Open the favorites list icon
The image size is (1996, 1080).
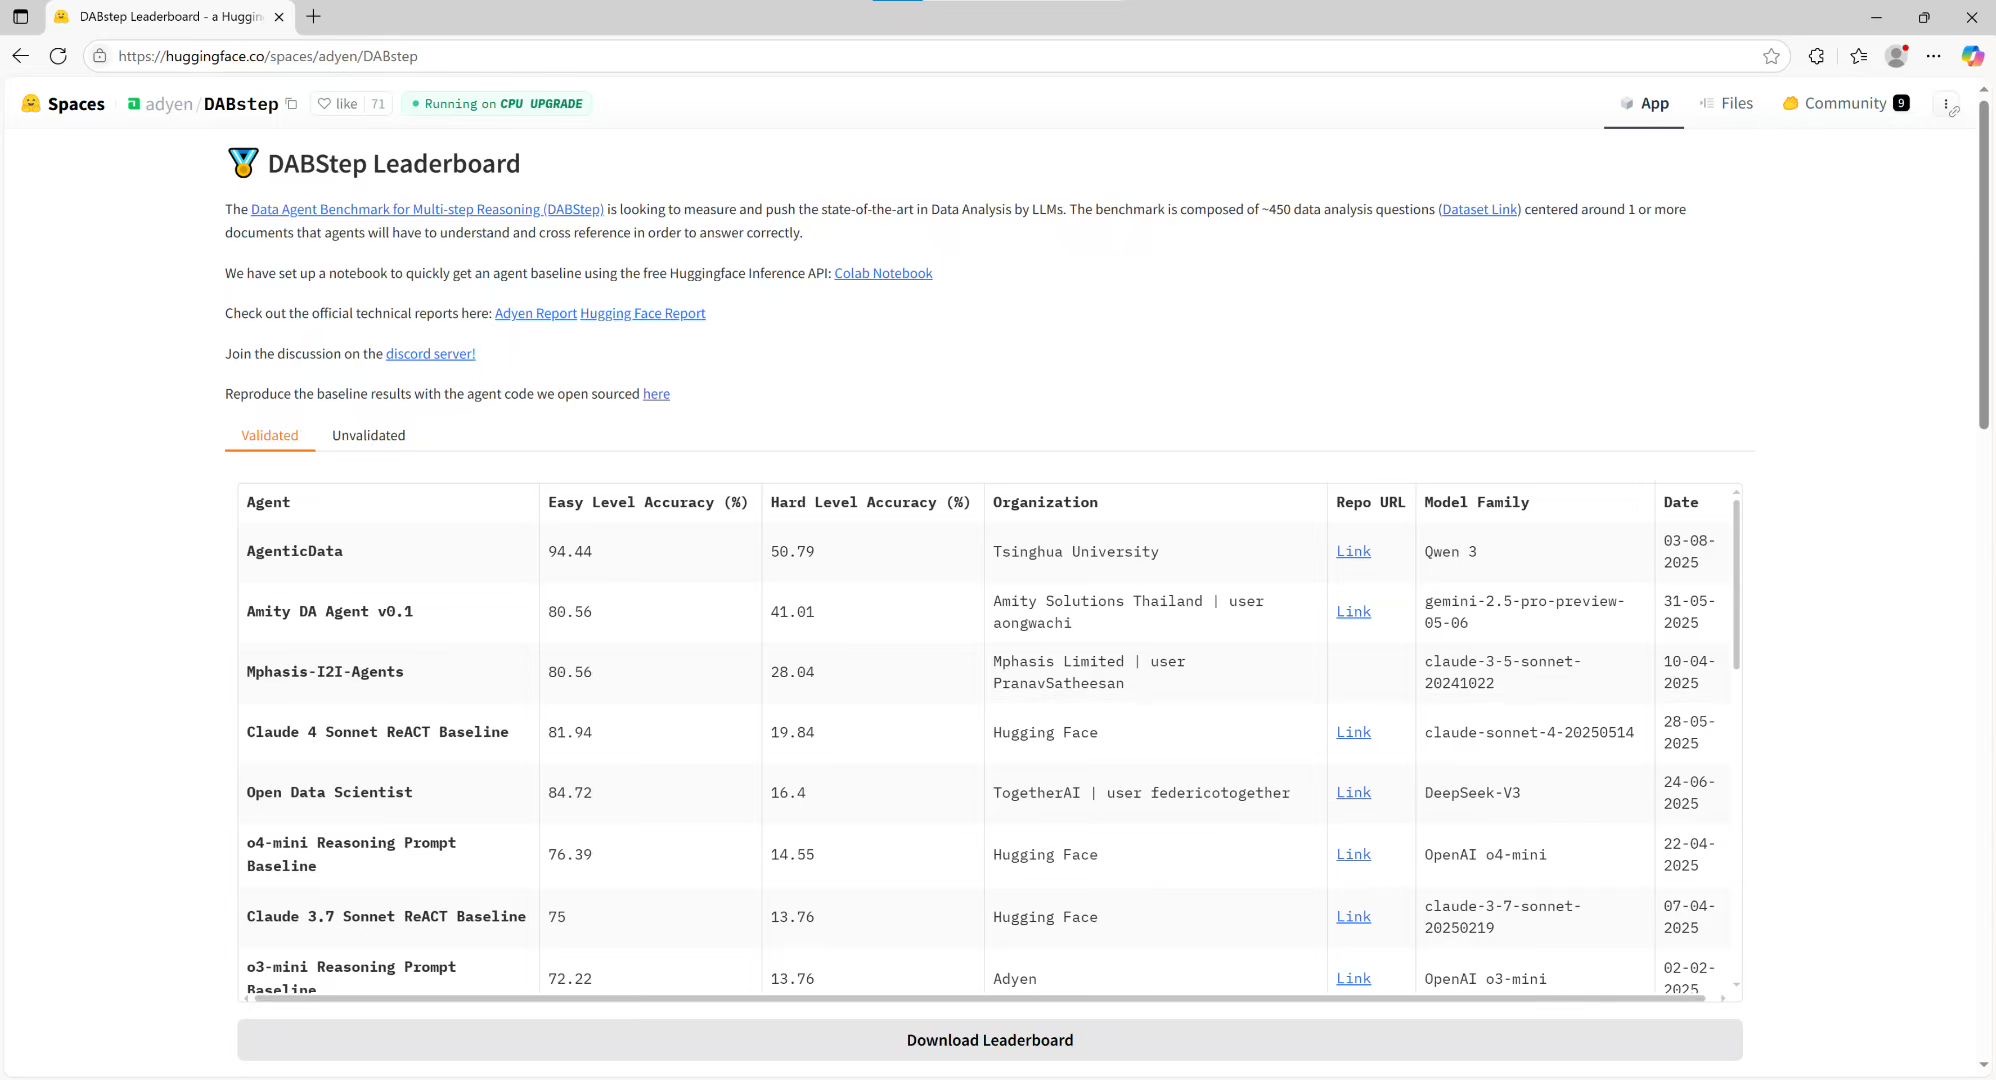point(1858,56)
